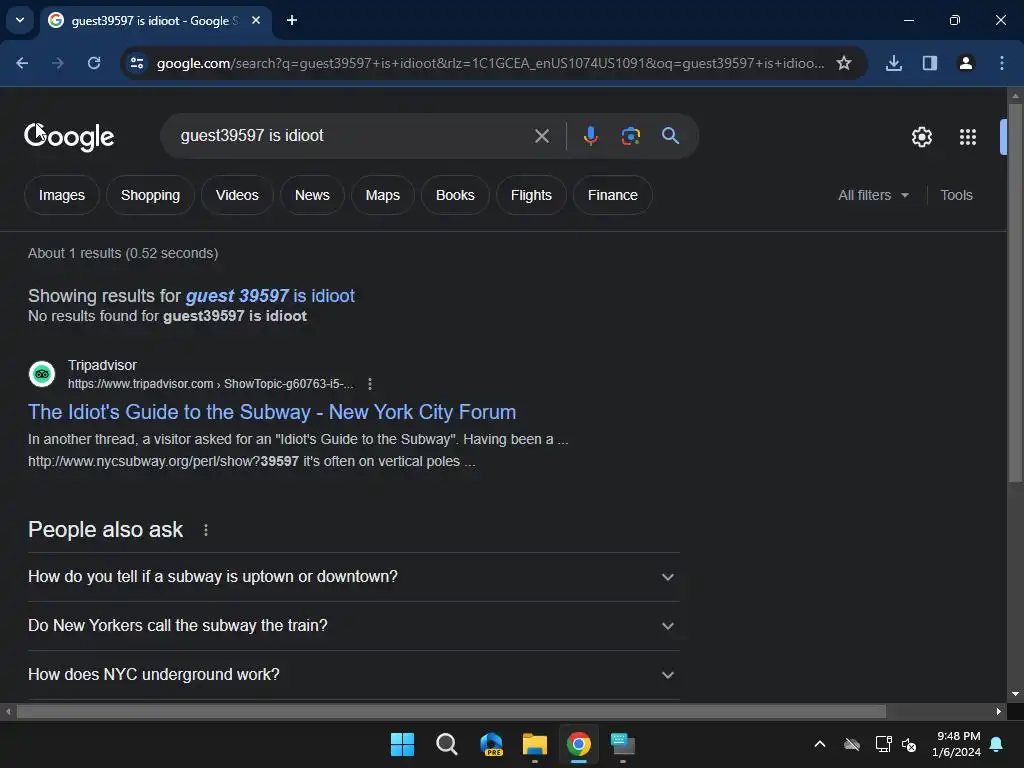Image resolution: width=1024 pixels, height=768 pixels.
Task: Go back to previous page
Action: [22, 63]
